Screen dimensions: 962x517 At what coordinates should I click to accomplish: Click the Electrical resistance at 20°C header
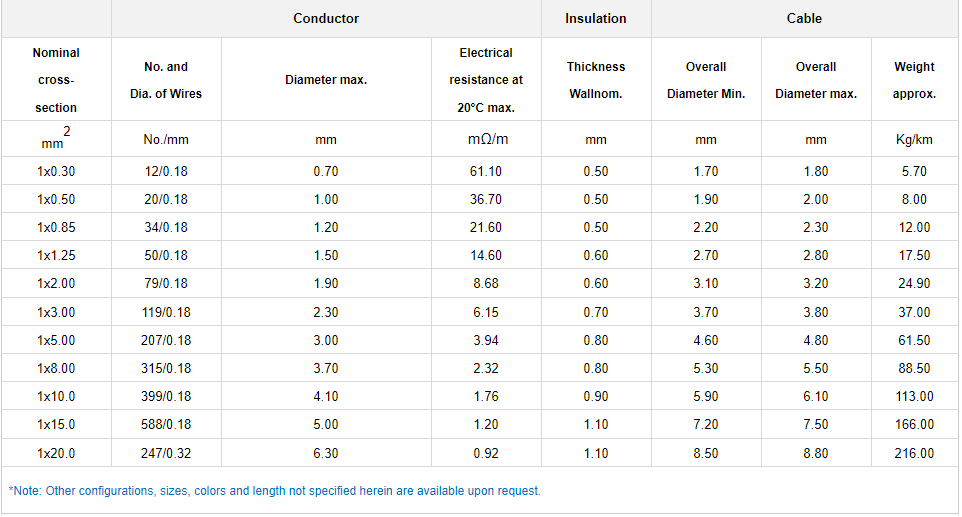pyautogui.click(x=486, y=80)
